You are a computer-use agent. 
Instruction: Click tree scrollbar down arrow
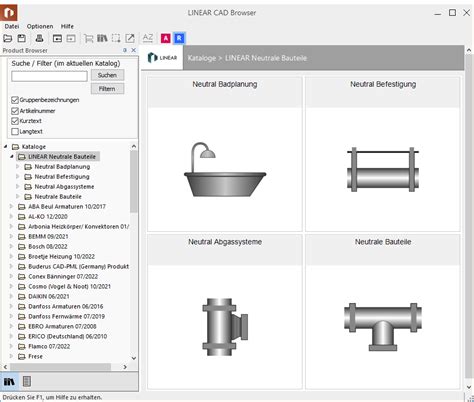[134, 358]
